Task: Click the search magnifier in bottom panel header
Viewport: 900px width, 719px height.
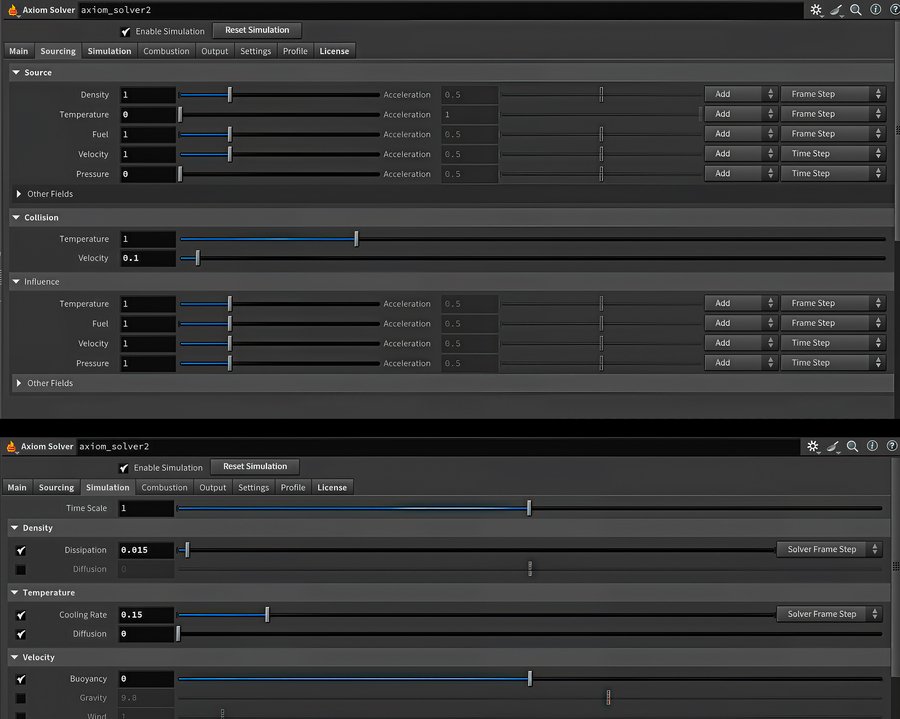Action: click(852, 446)
